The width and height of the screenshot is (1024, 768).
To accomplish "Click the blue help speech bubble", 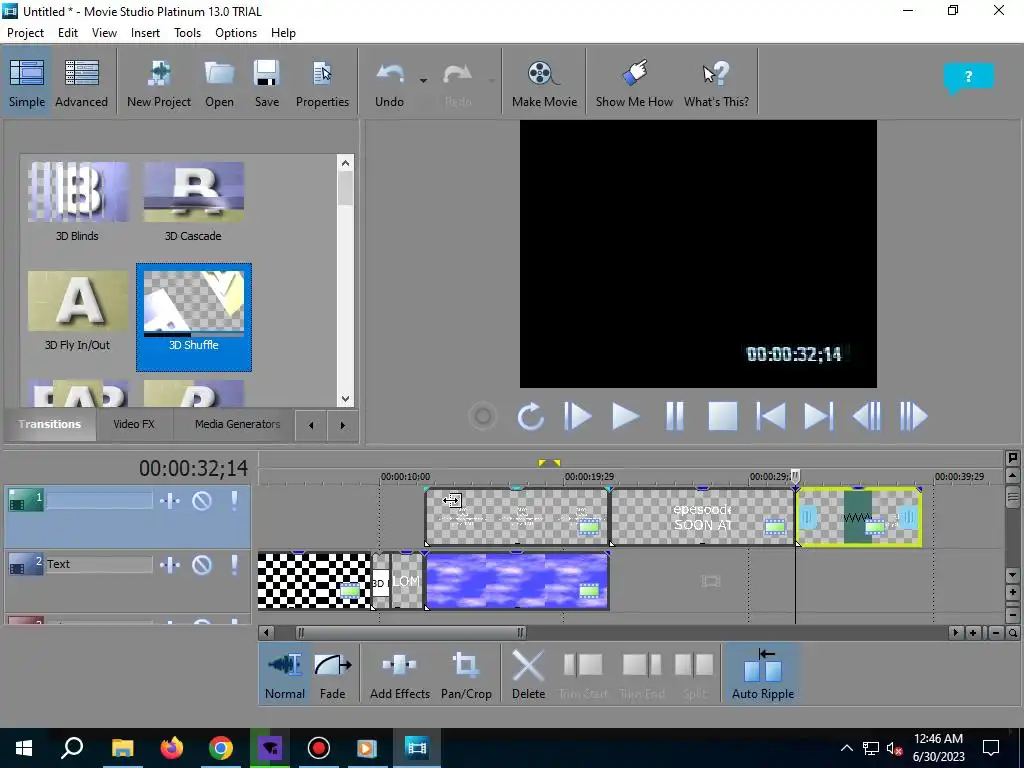I will (x=968, y=78).
